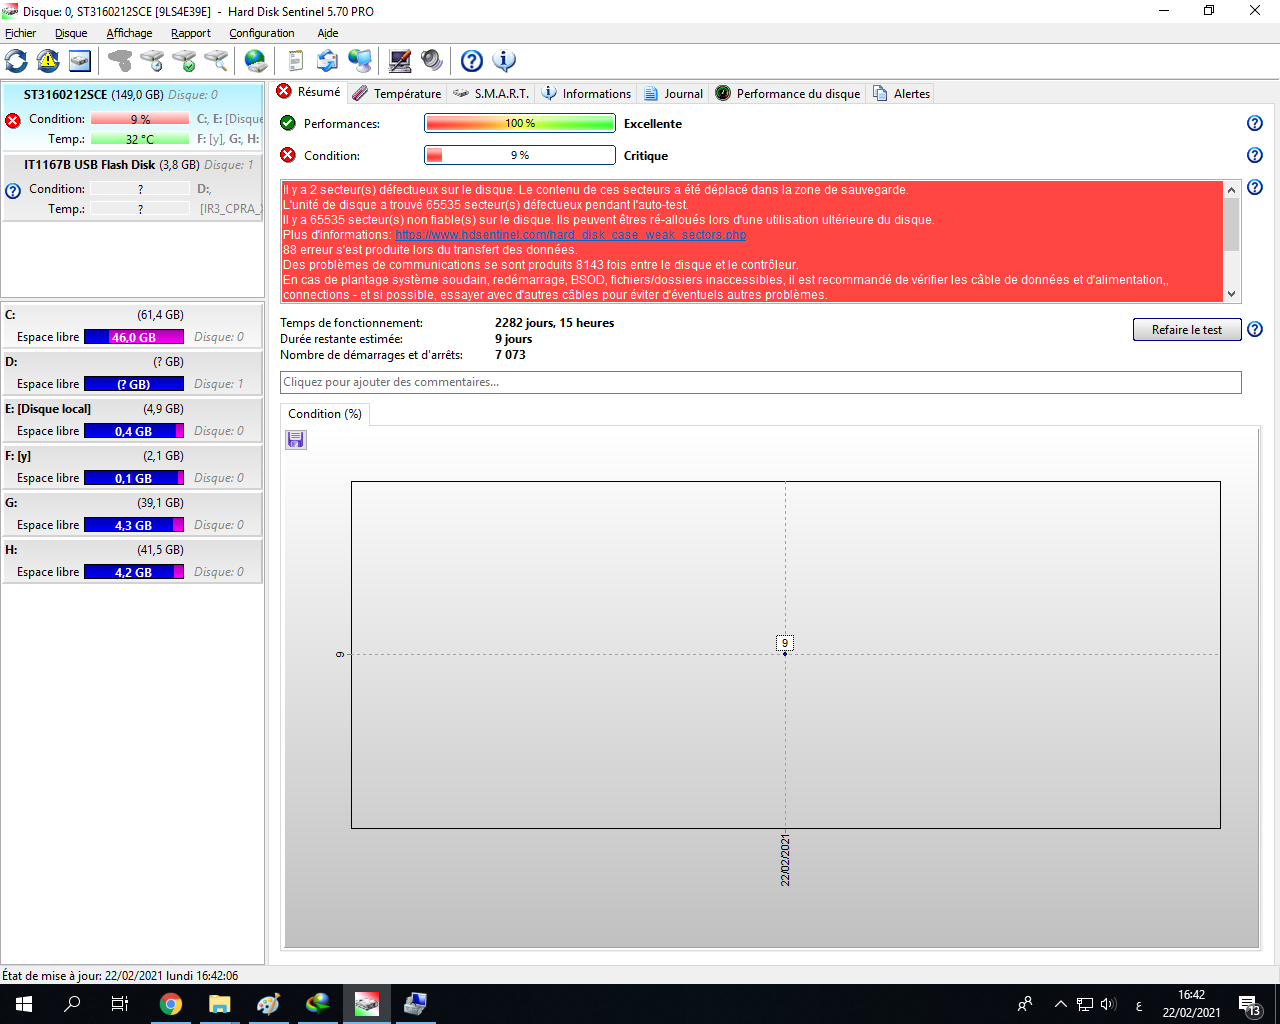Screen dimensions: 1280x1024
Task: Click the 32 °C temperature bar of ST3160212SCE
Action: coord(140,139)
